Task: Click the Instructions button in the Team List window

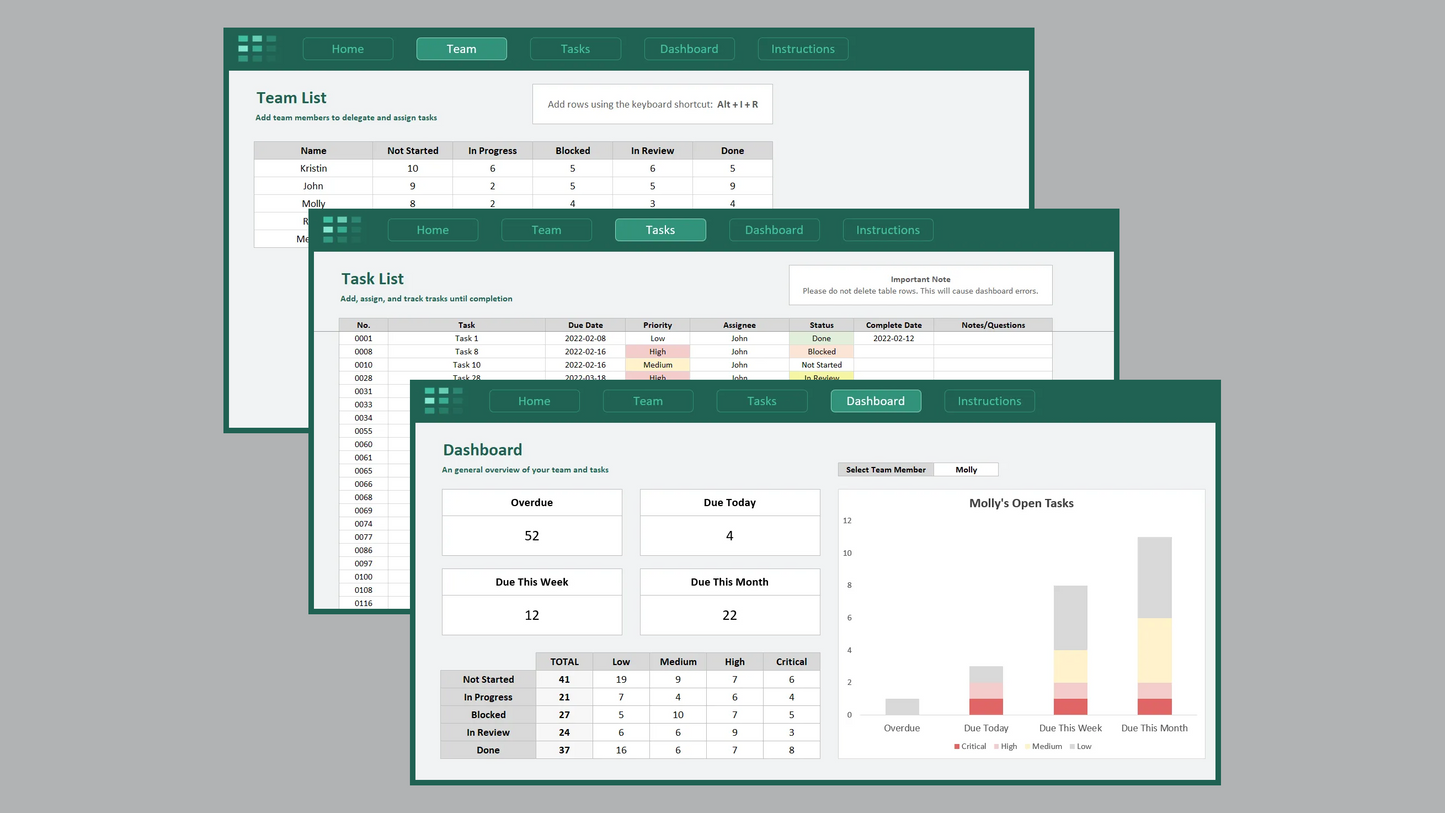Action: [x=802, y=49]
